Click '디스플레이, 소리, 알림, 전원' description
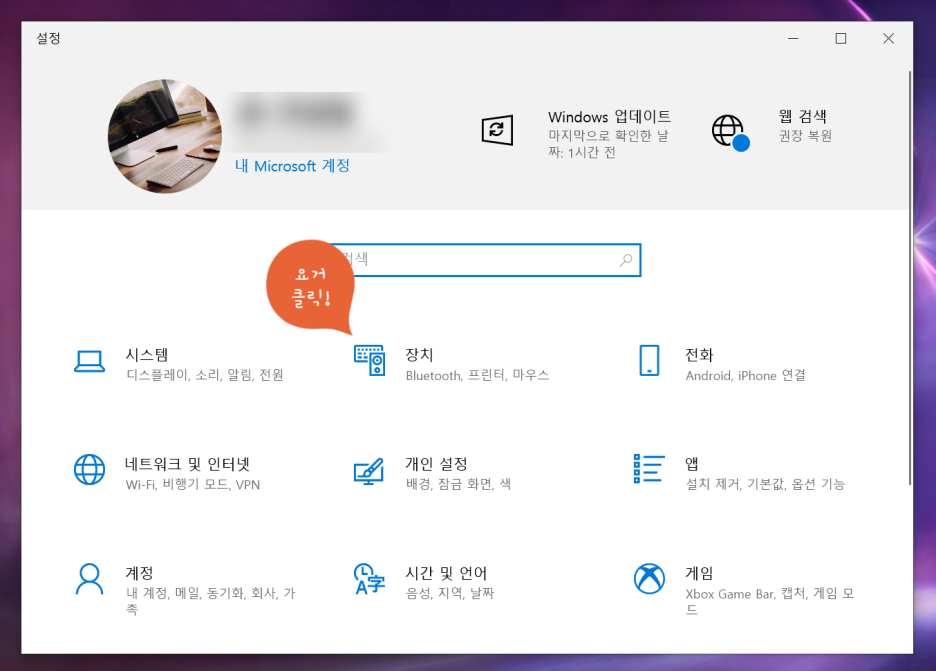Viewport: 936px width, 671px height. click(205, 375)
